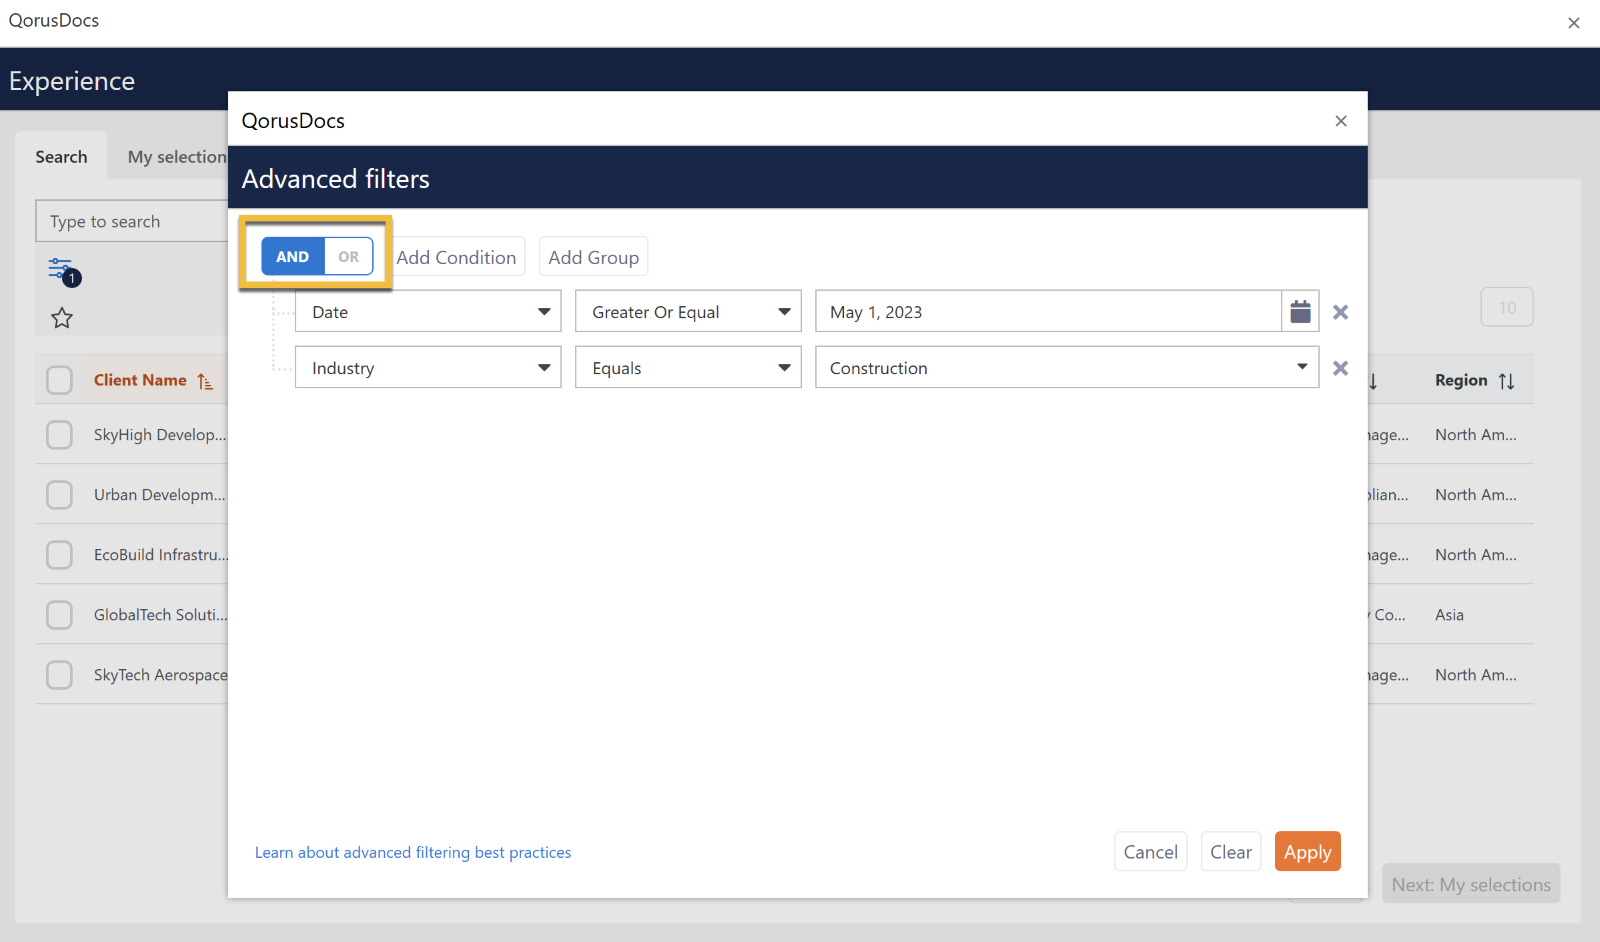
Task: Select the EcoBuild Infrastru... row checkbox
Action: pos(60,555)
